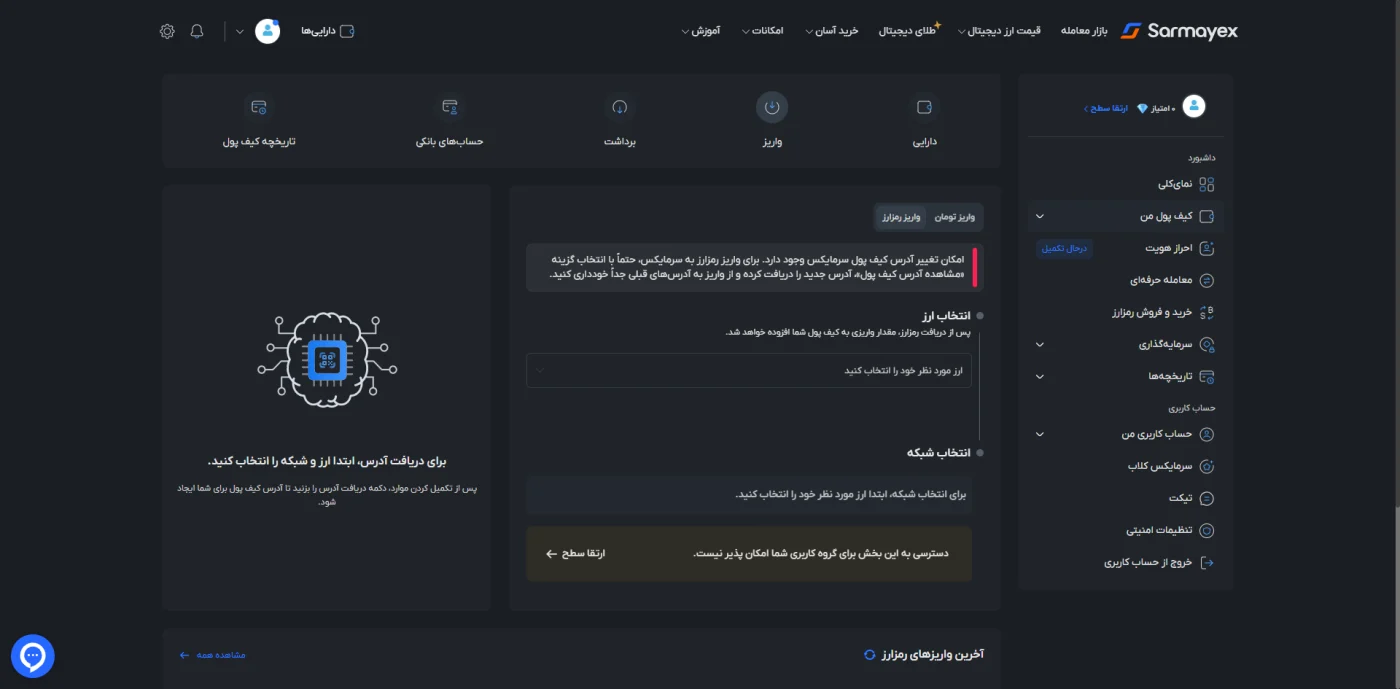Viewport: 1400px width, 689px height.
Task: Click the کیف پول من wallet icon
Action: 1207,216
